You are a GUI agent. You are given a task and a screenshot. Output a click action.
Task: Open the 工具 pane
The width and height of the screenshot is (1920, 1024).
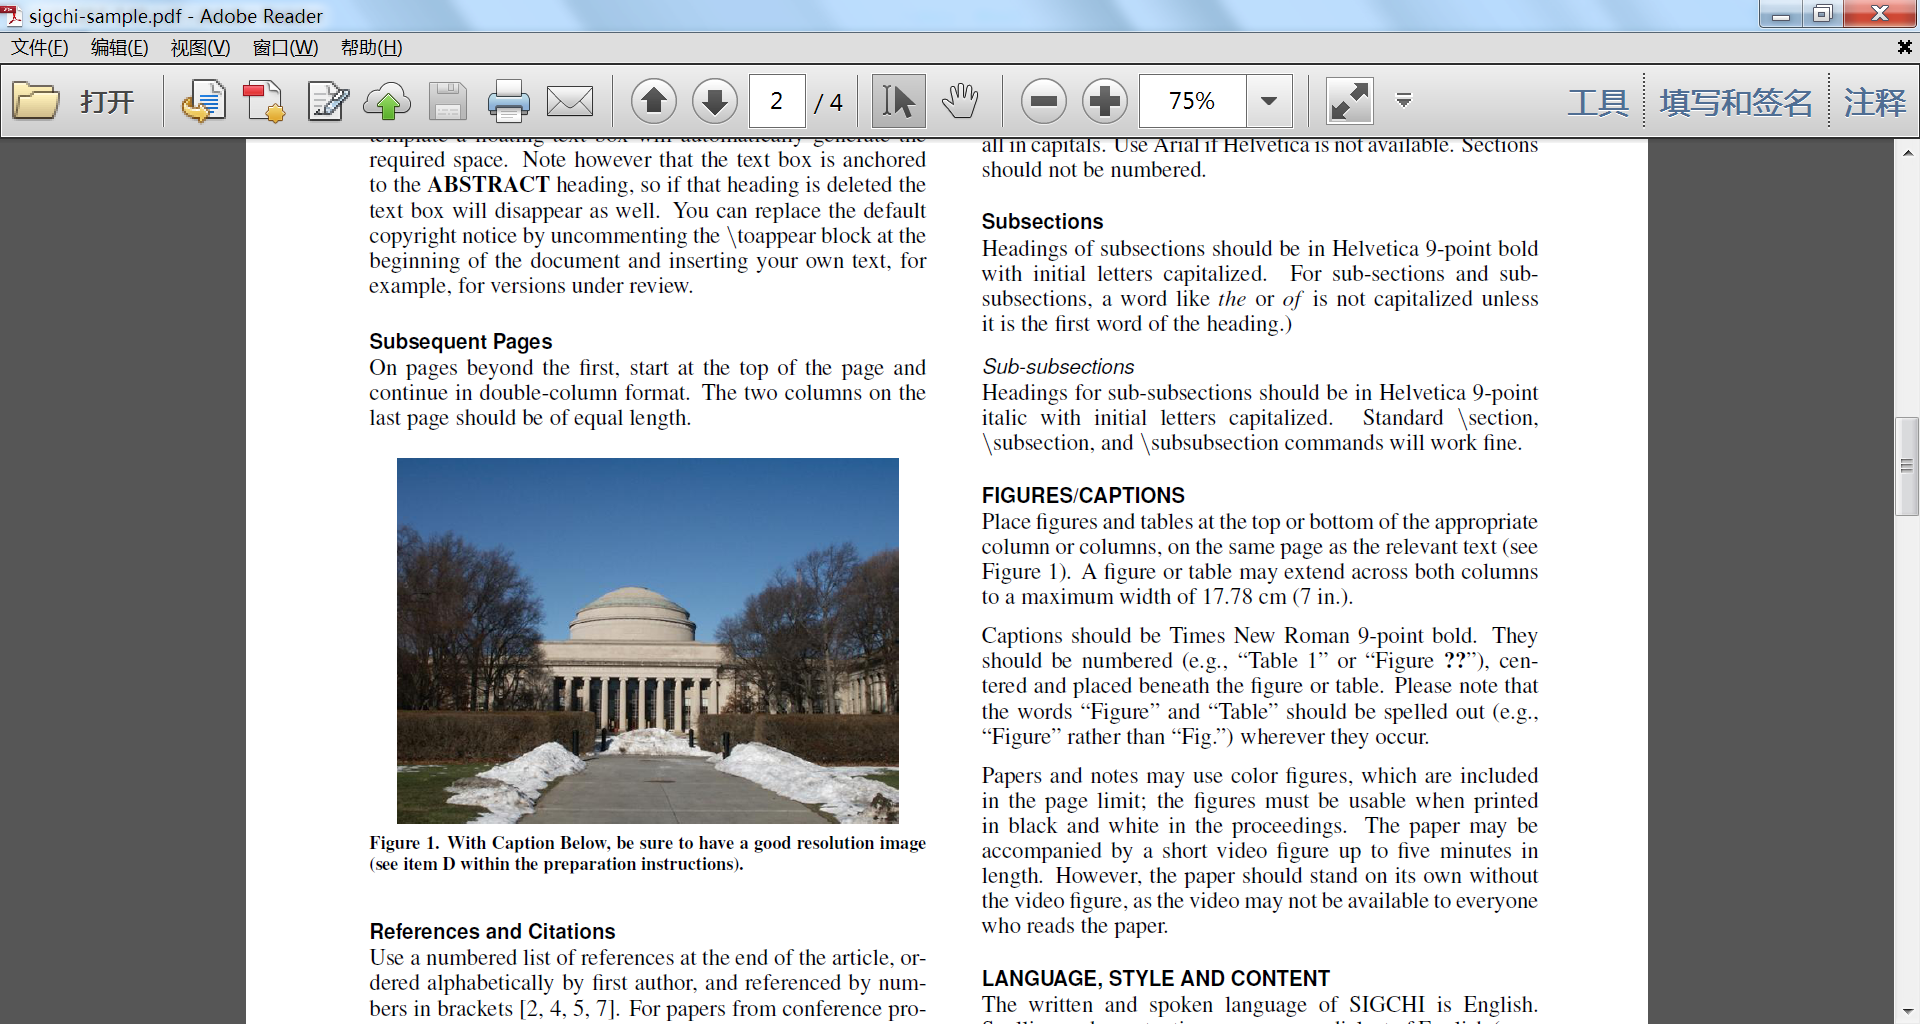click(x=1597, y=102)
